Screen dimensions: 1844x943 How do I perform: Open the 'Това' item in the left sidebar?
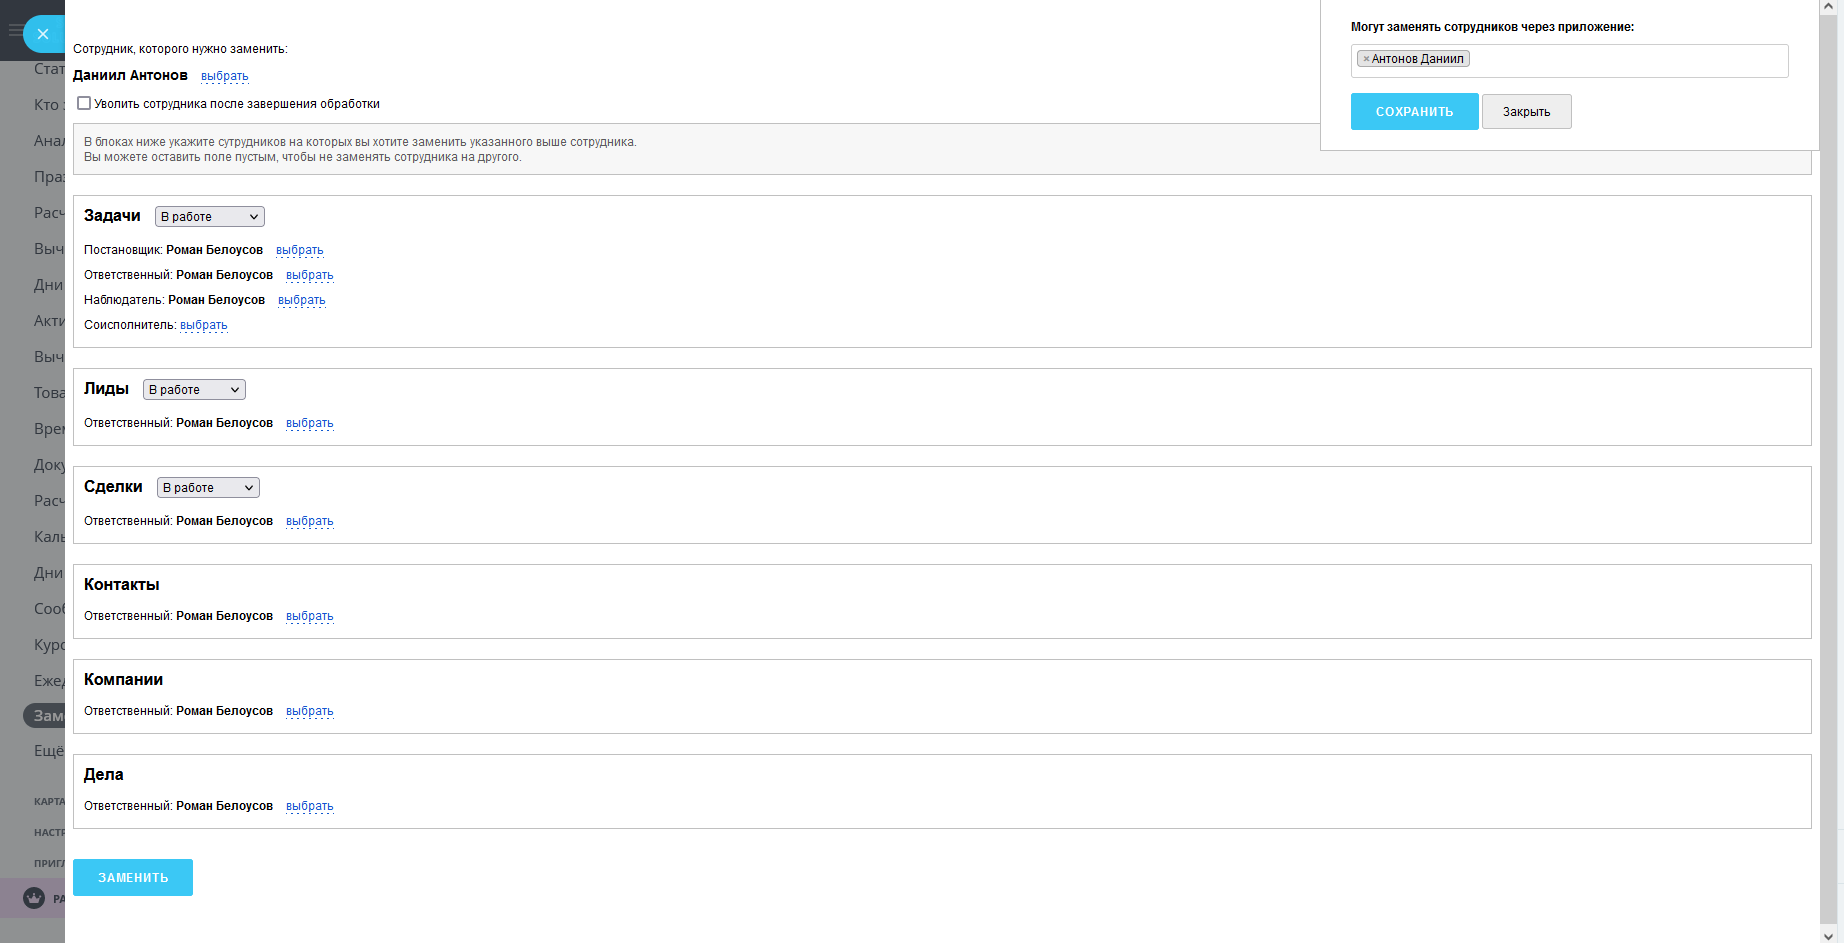point(48,393)
